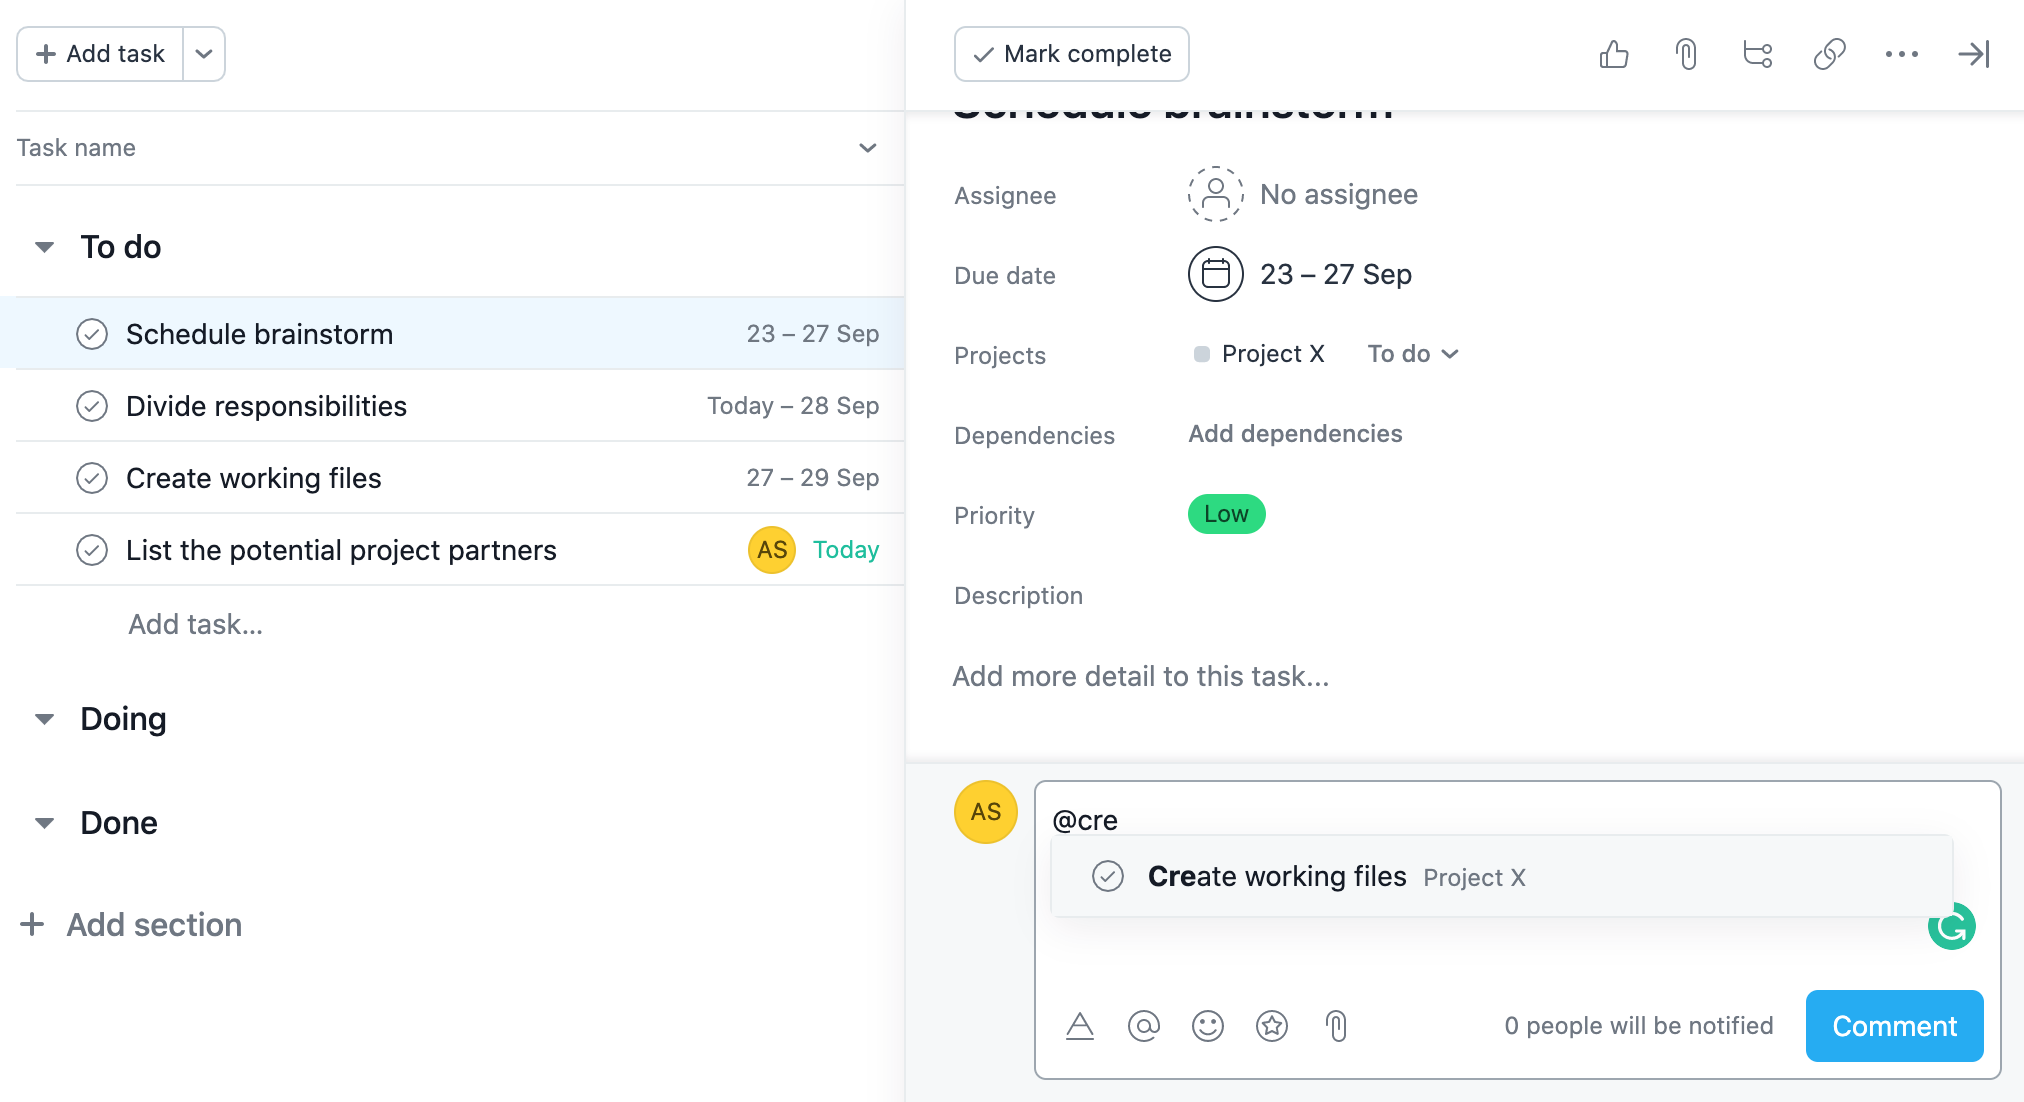2024x1102 pixels.
Task: Collapse the To do section
Action: [x=44, y=247]
